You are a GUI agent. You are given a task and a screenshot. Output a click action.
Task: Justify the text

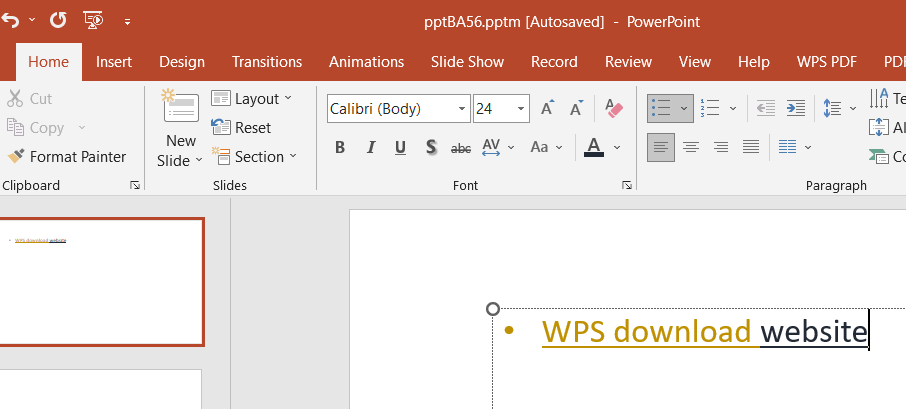[751, 147]
